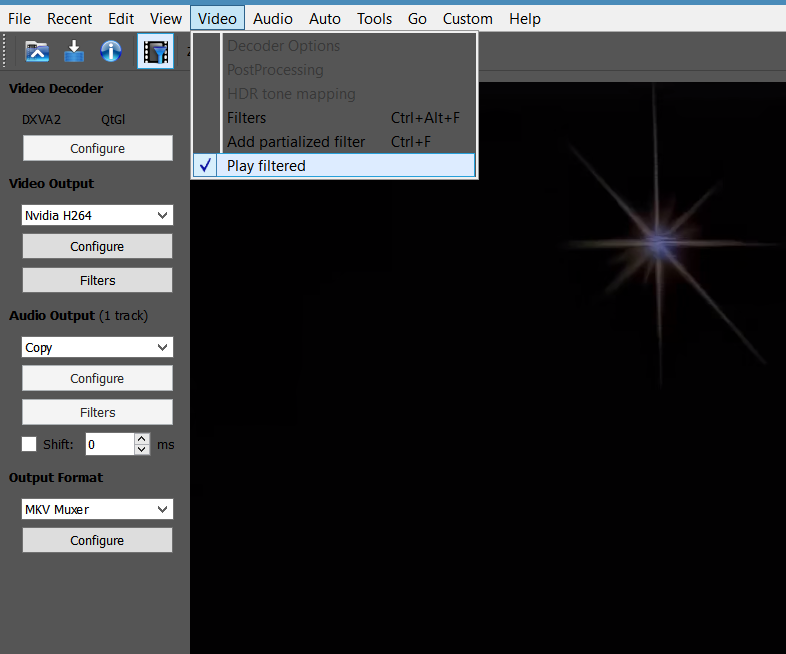Click the DXVA2 decoder label
This screenshot has height=654, width=786.
point(41,120)
